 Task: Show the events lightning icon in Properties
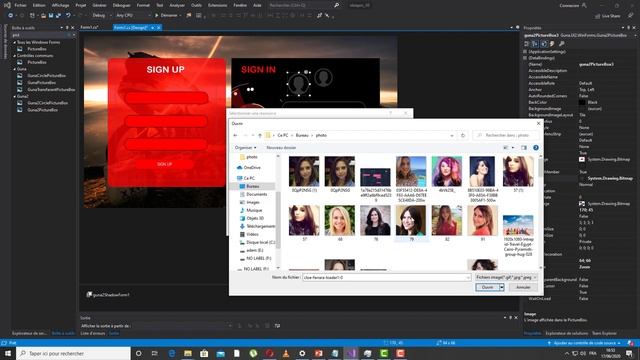552,44
